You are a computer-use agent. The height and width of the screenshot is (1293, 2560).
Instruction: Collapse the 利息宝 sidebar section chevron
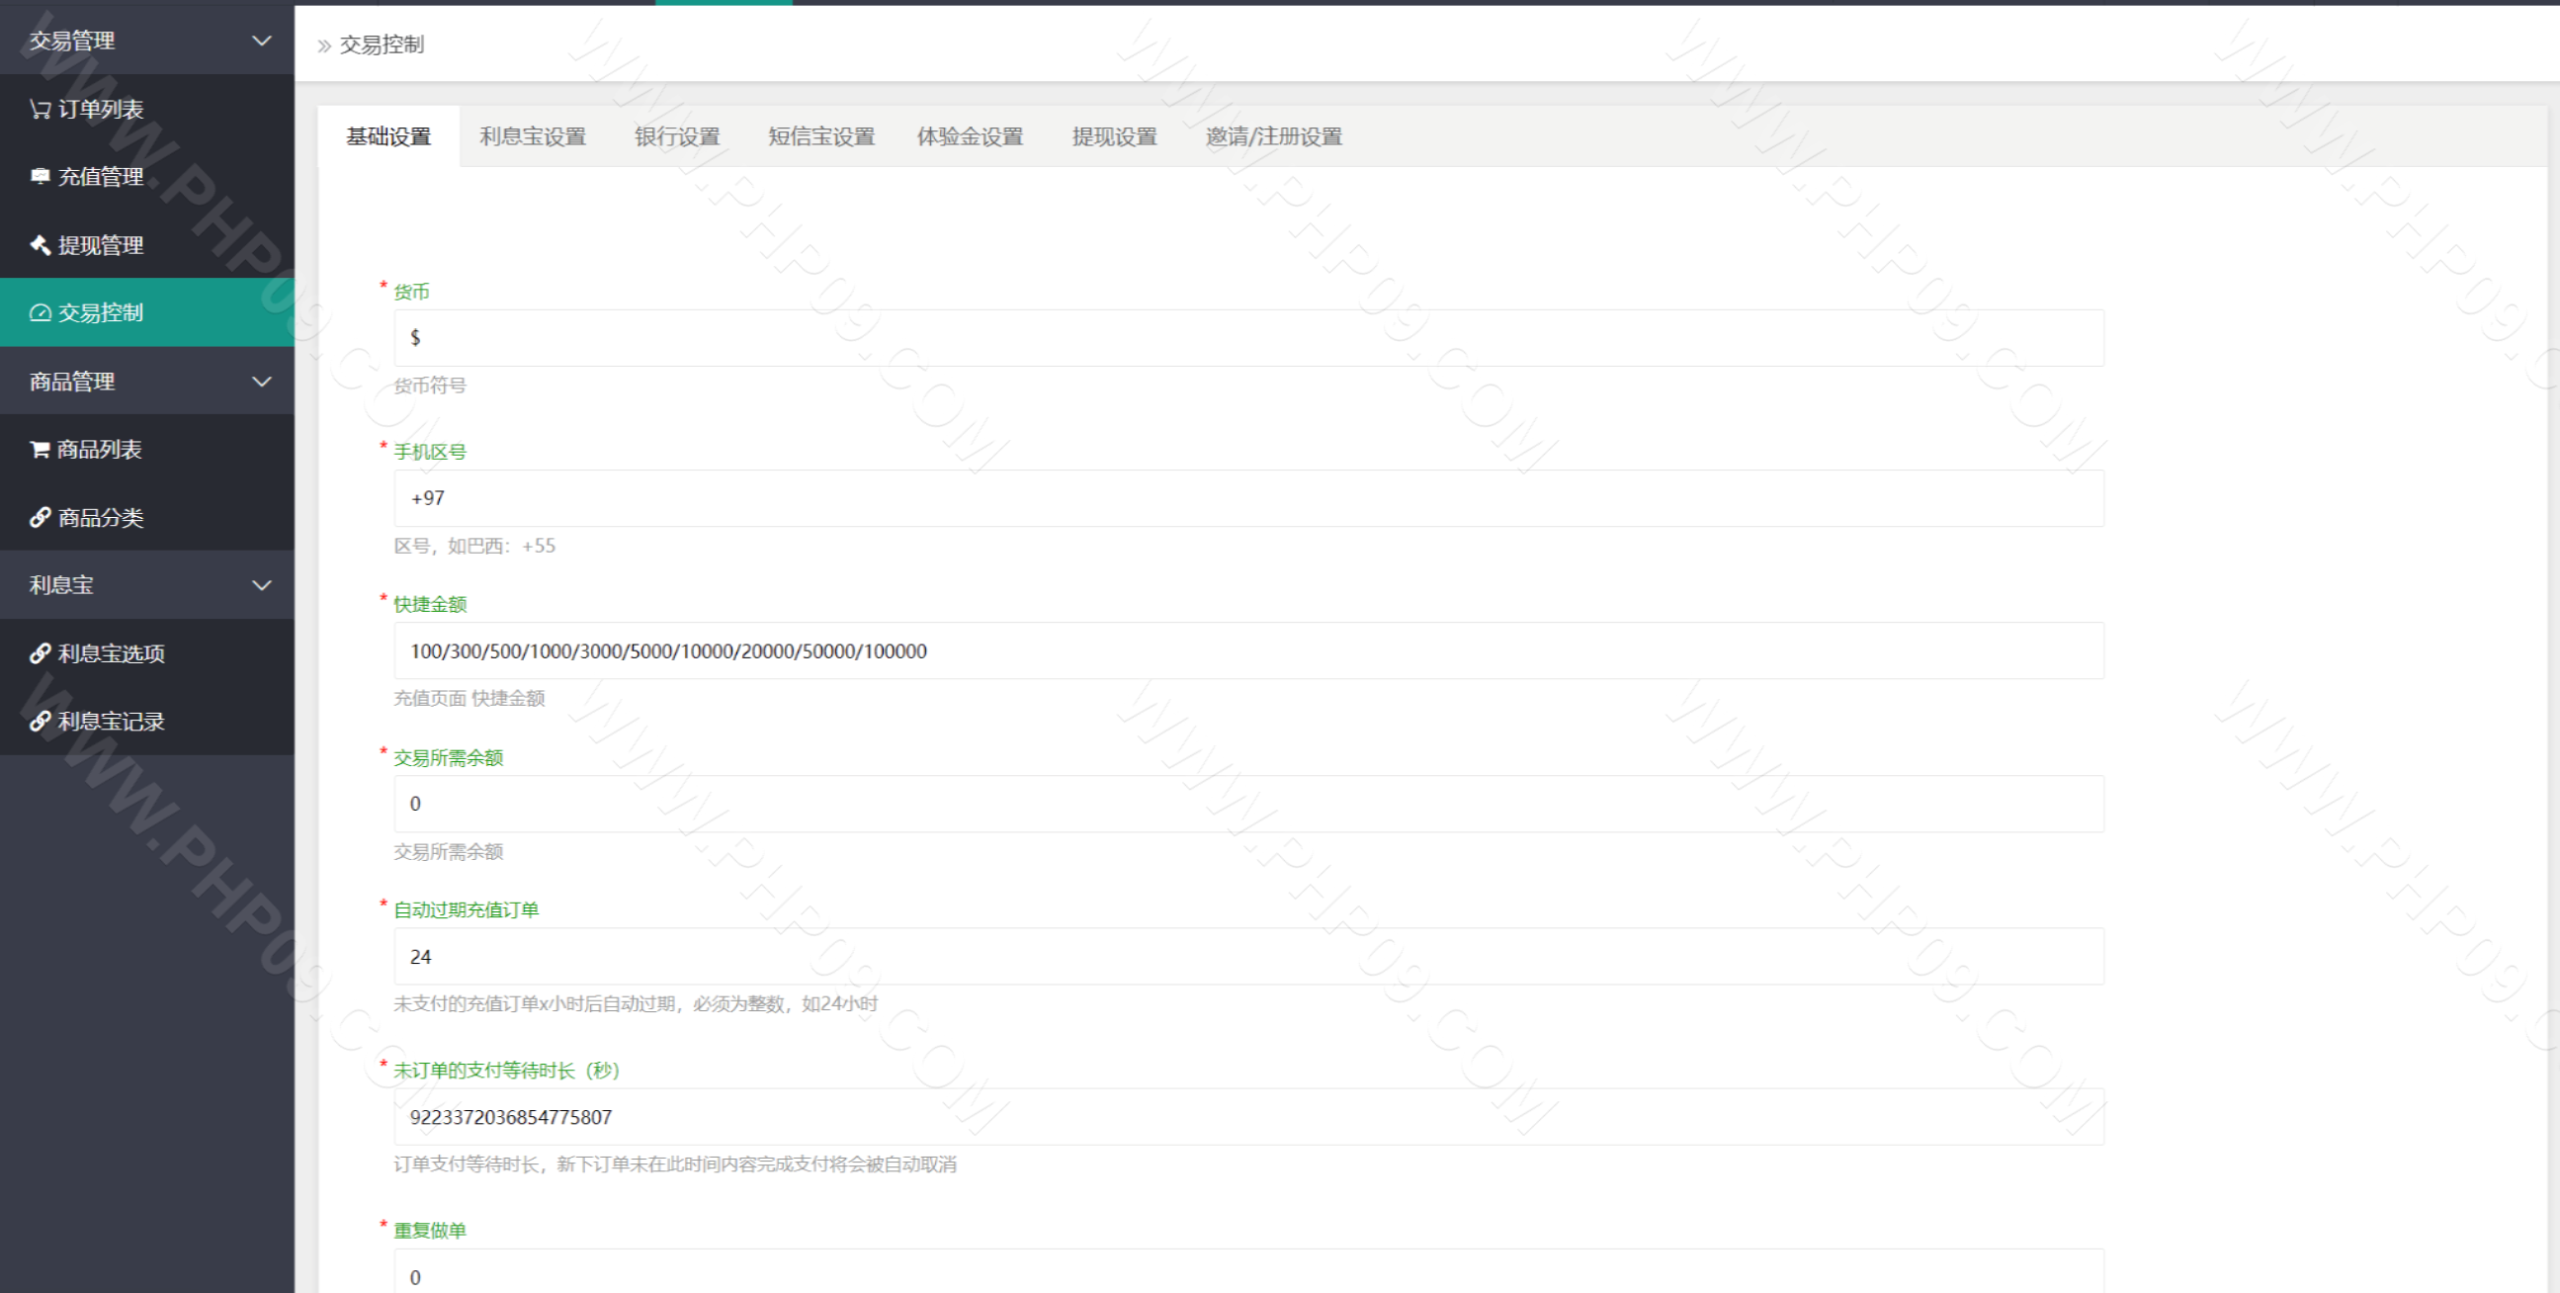262,586
